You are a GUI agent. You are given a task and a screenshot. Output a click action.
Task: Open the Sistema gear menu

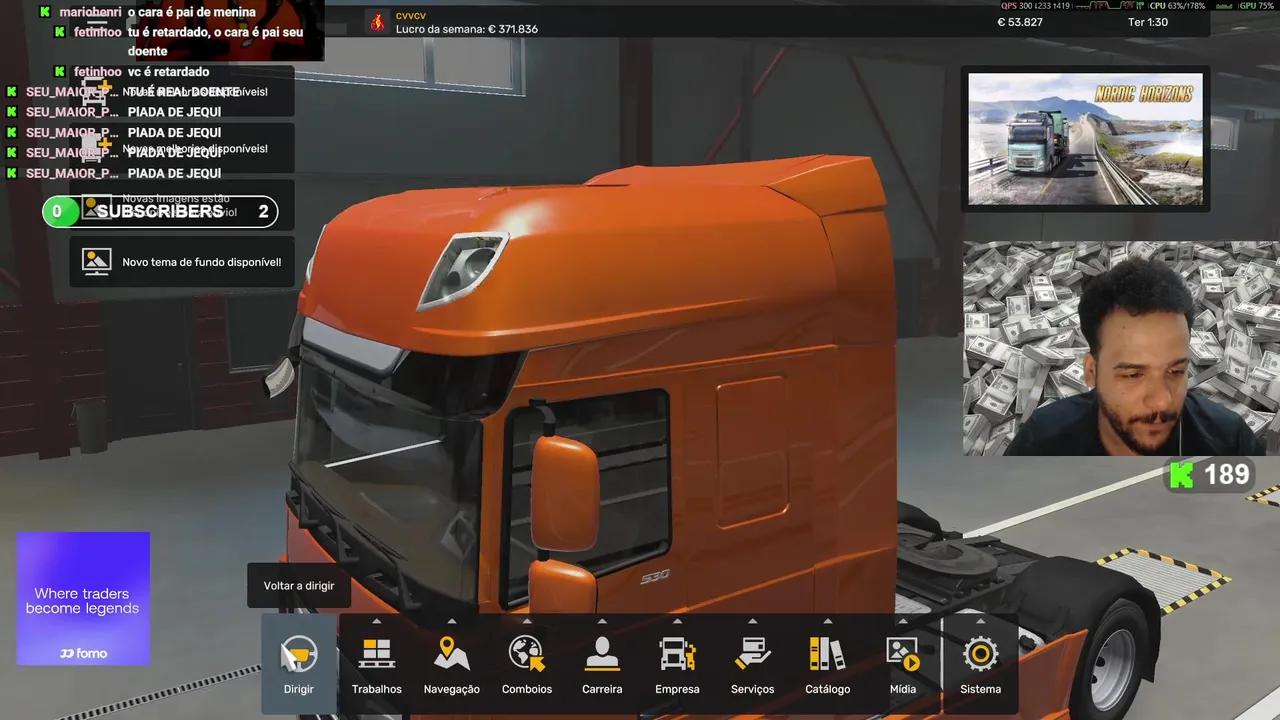click(x=980, y=654)
